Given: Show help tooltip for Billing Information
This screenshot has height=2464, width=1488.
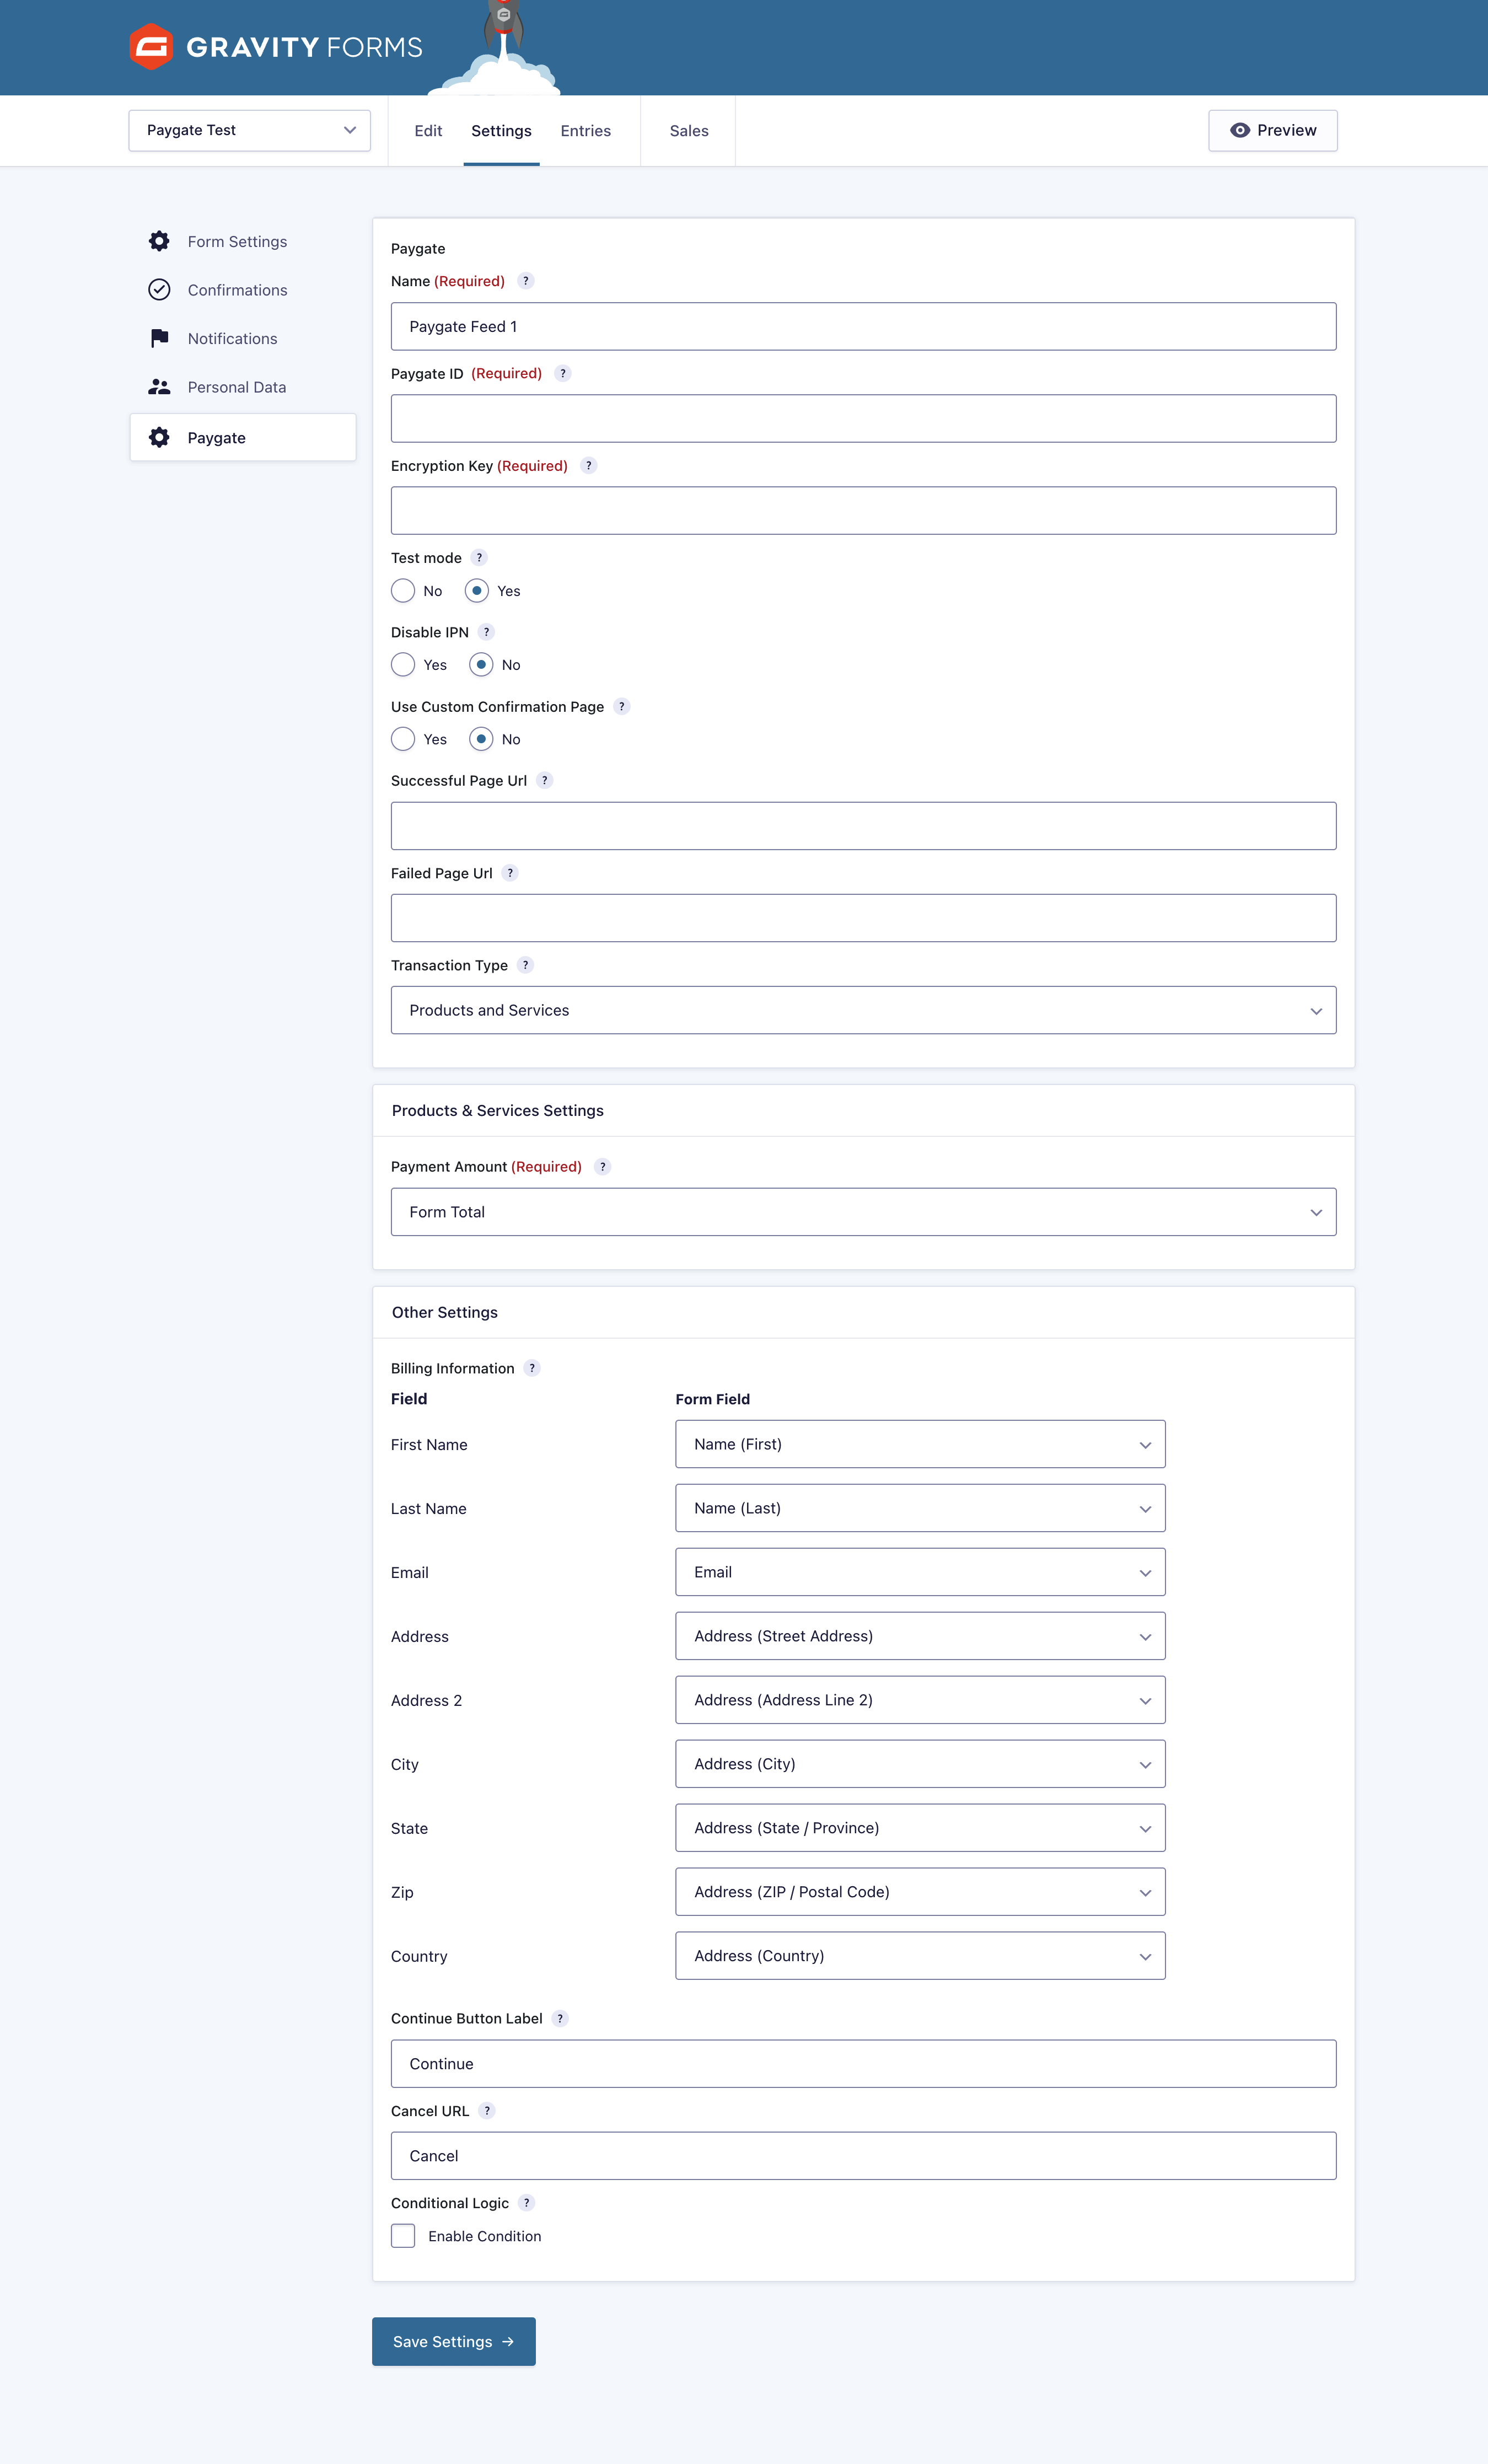Looking at the screenshot, I should click(532, 1368).
